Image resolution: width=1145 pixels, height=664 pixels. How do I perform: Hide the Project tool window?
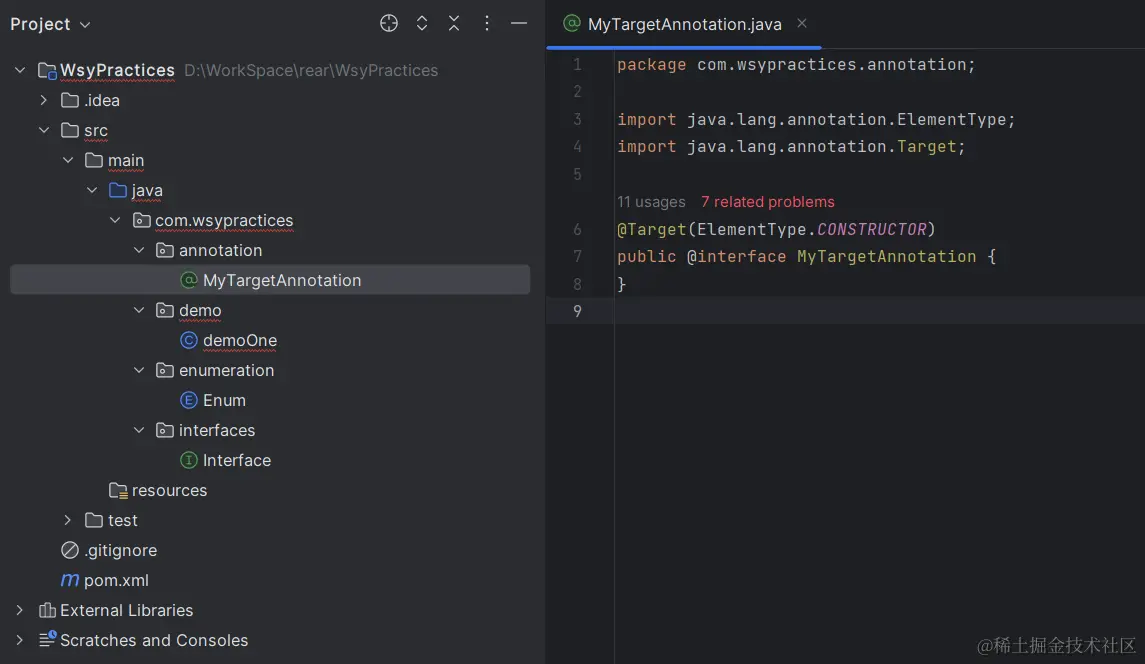pos(518,24)
